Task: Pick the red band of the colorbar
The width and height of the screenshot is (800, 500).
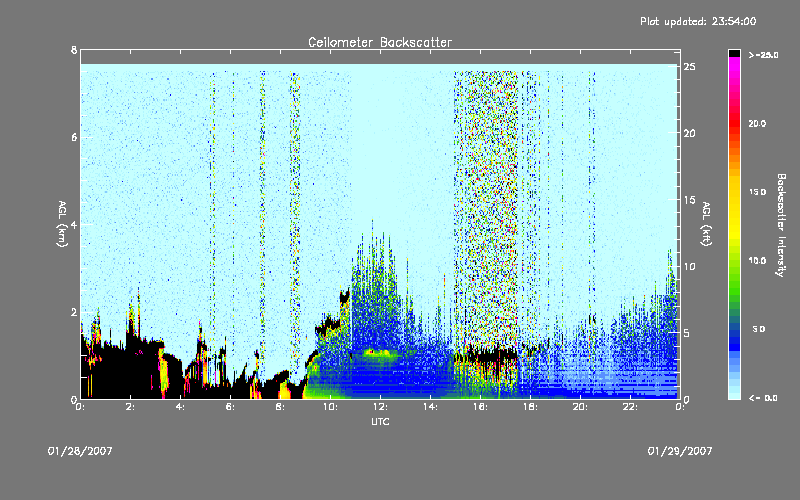Action: [x=734, y=125]
